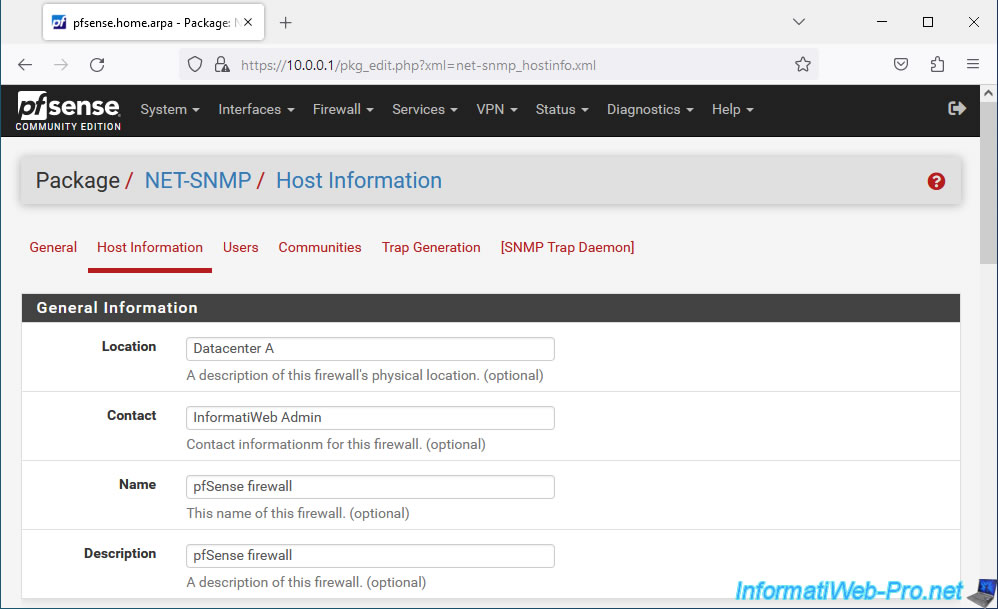Open the extensions puzzle icon

(x=937, y=64)
